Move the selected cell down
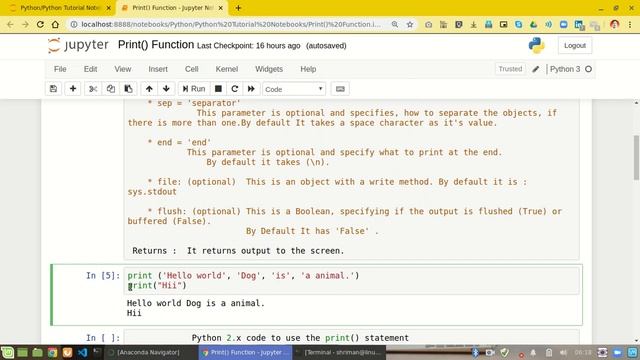This screenshot has height=360, width=640. click(x=166, y=89)
